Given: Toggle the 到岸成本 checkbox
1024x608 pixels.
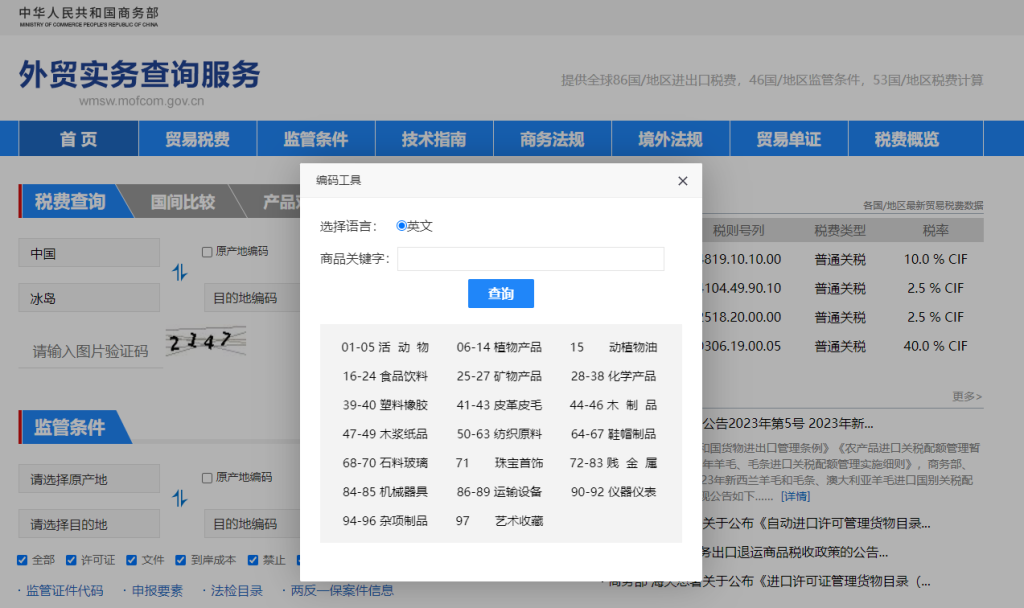Looking at the screenshot, I should tap(181, 560).
